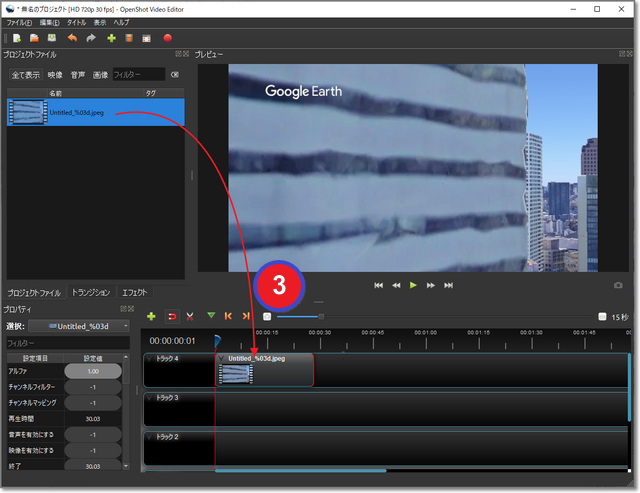The height and width of the screenshot is (493, 640).
Task: Open the ファイル menu
Action: click(19, 22)
